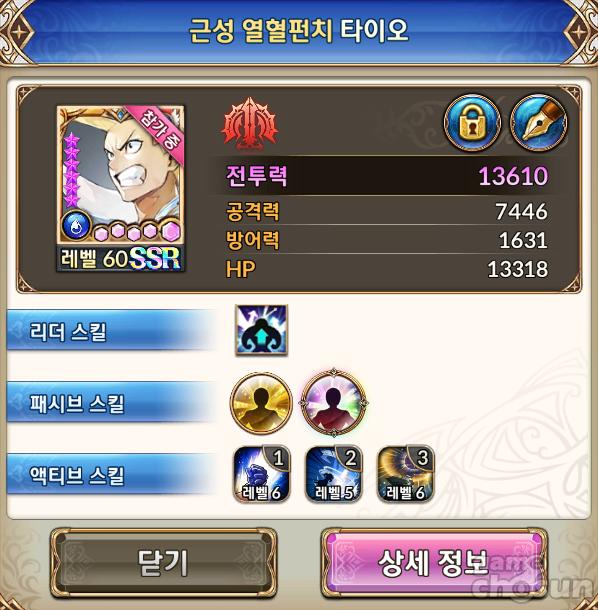Viewport: 598px width, 610px height.
Task: Tap the blue water element icon
Action: [x=75, y=225]
